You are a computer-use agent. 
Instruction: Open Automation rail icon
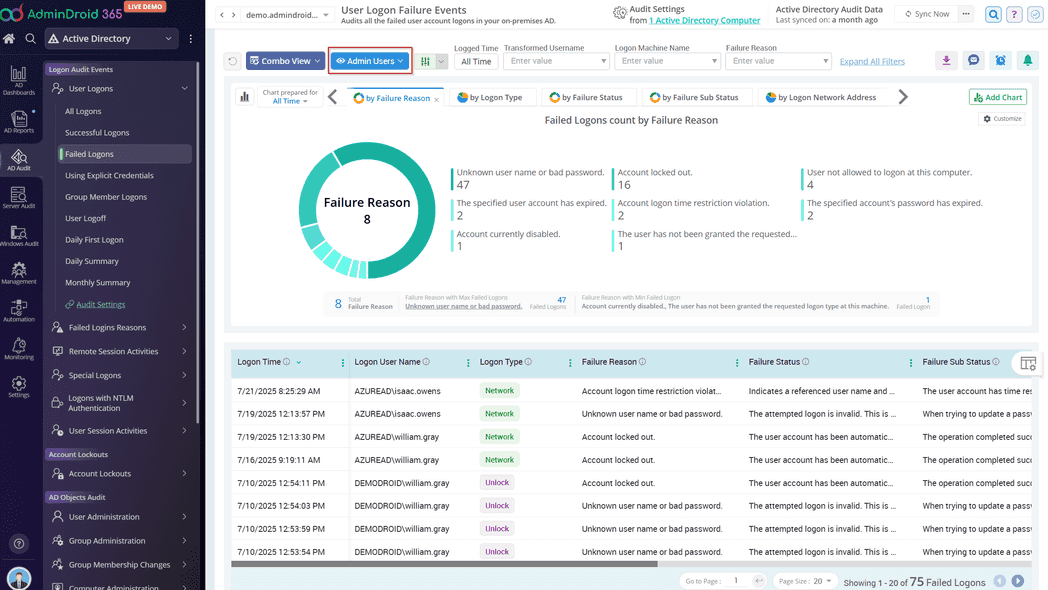click(x=19, y=311)
